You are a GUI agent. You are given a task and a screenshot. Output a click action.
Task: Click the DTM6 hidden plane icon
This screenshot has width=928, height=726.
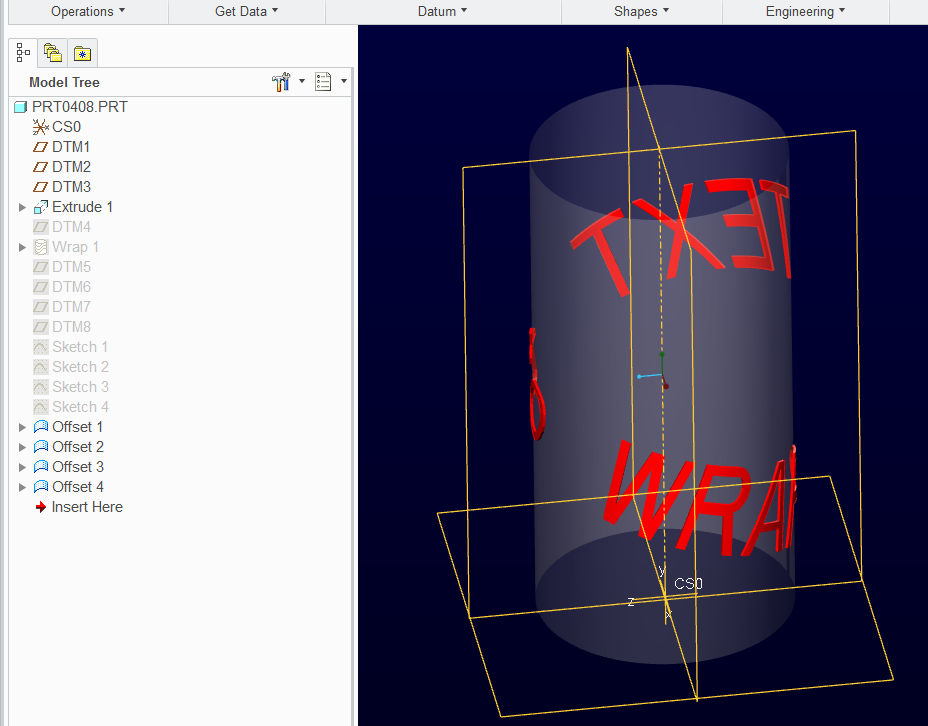(41, 287)
